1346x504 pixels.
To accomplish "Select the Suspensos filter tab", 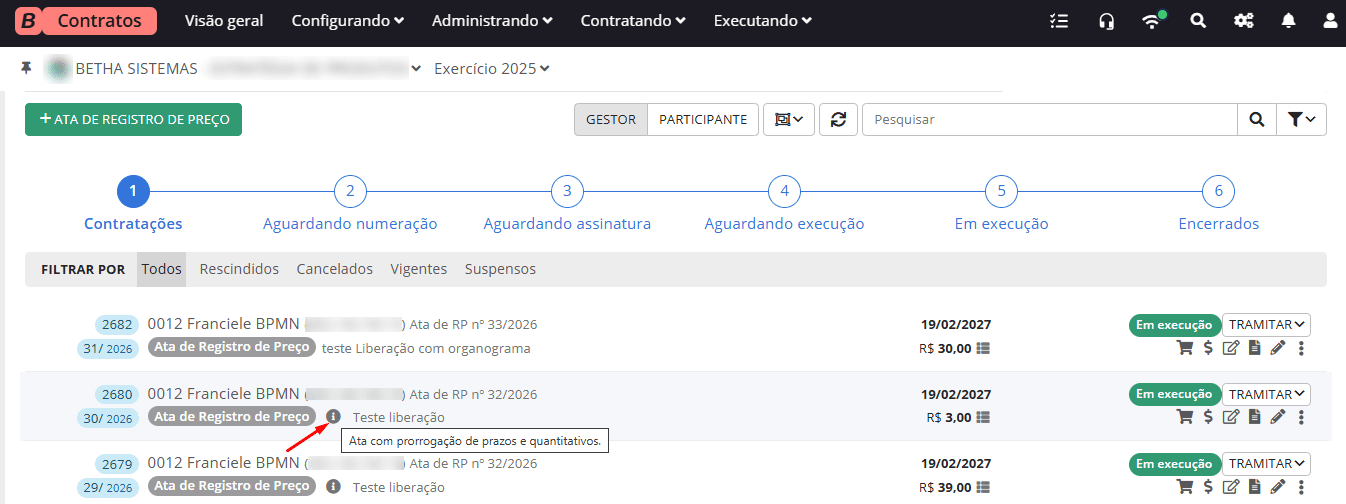I will 500,269.
